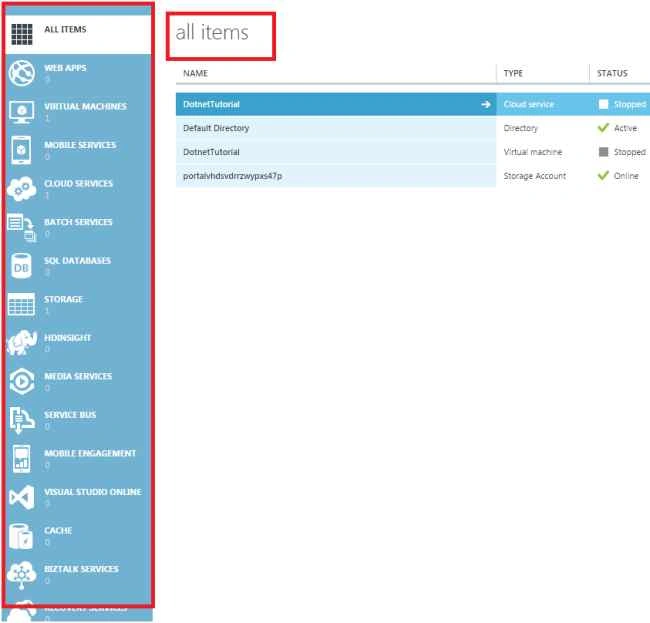Open the Storage table icon

(21, 304)
